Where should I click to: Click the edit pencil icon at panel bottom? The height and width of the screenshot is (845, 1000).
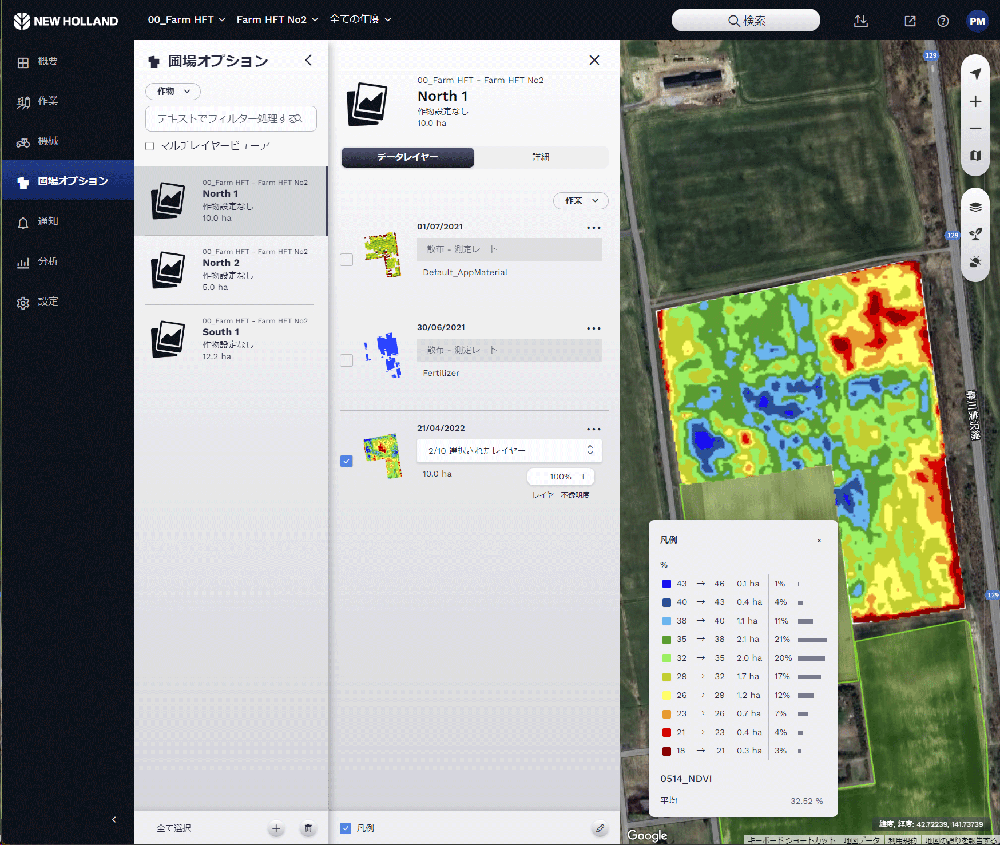599,828
